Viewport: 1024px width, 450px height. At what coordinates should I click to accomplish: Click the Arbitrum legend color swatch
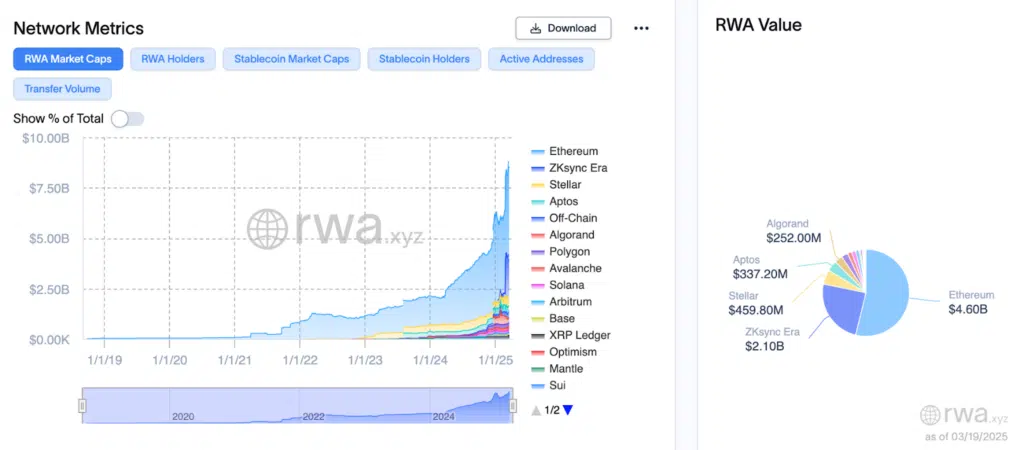(x=537, y=302)
